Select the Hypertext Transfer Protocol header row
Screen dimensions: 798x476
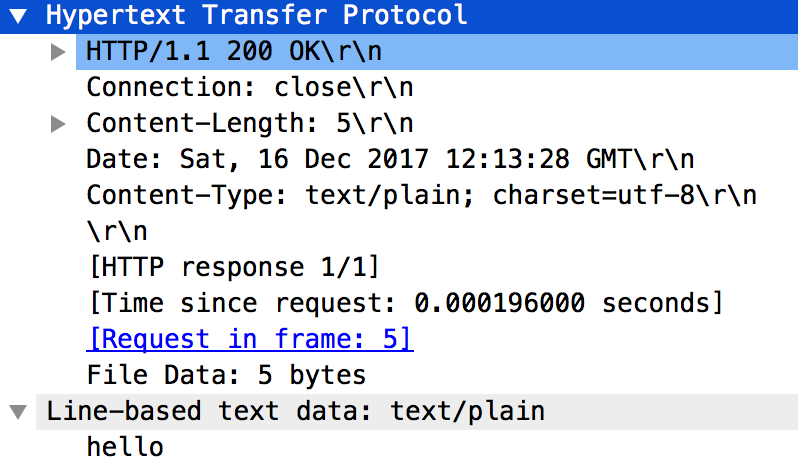(257, 15)
